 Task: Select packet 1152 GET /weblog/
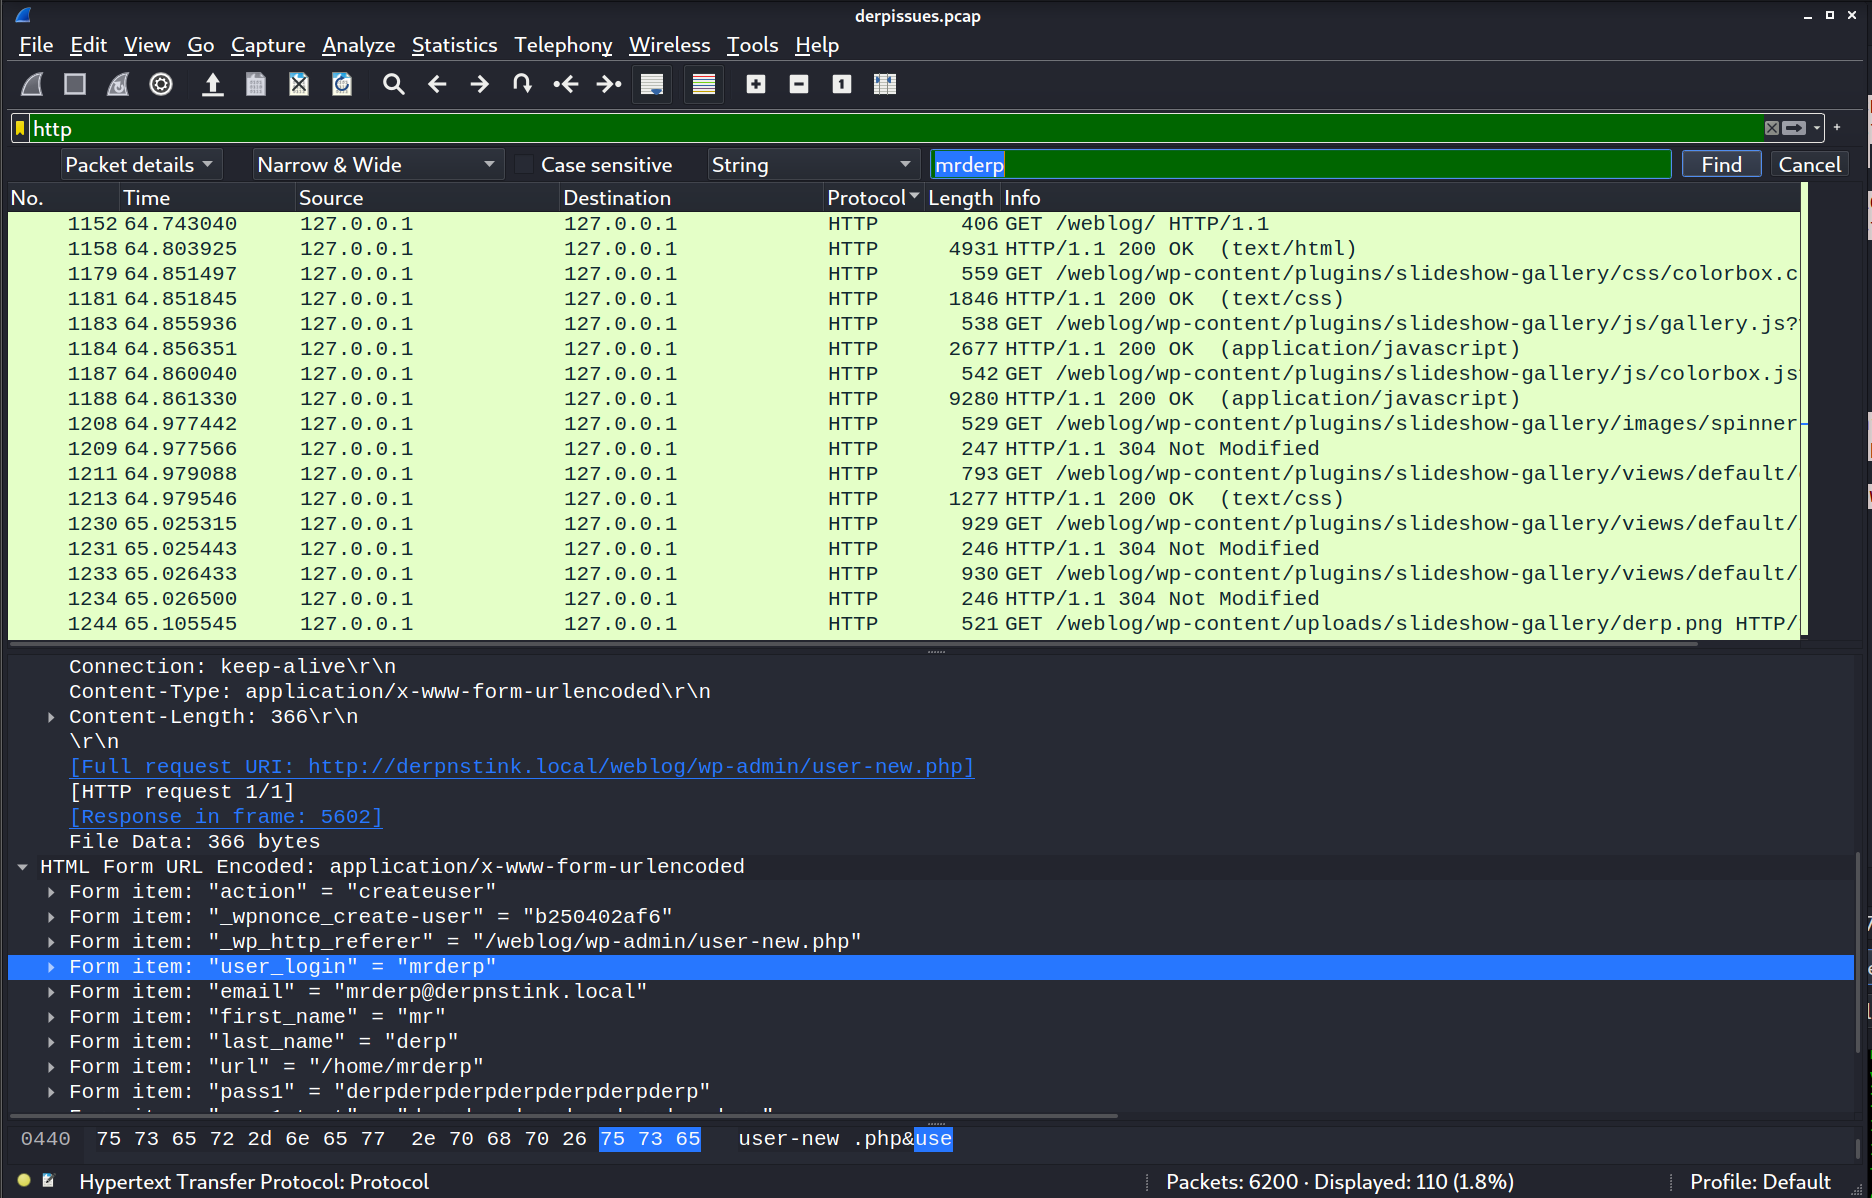coord(903,224)
